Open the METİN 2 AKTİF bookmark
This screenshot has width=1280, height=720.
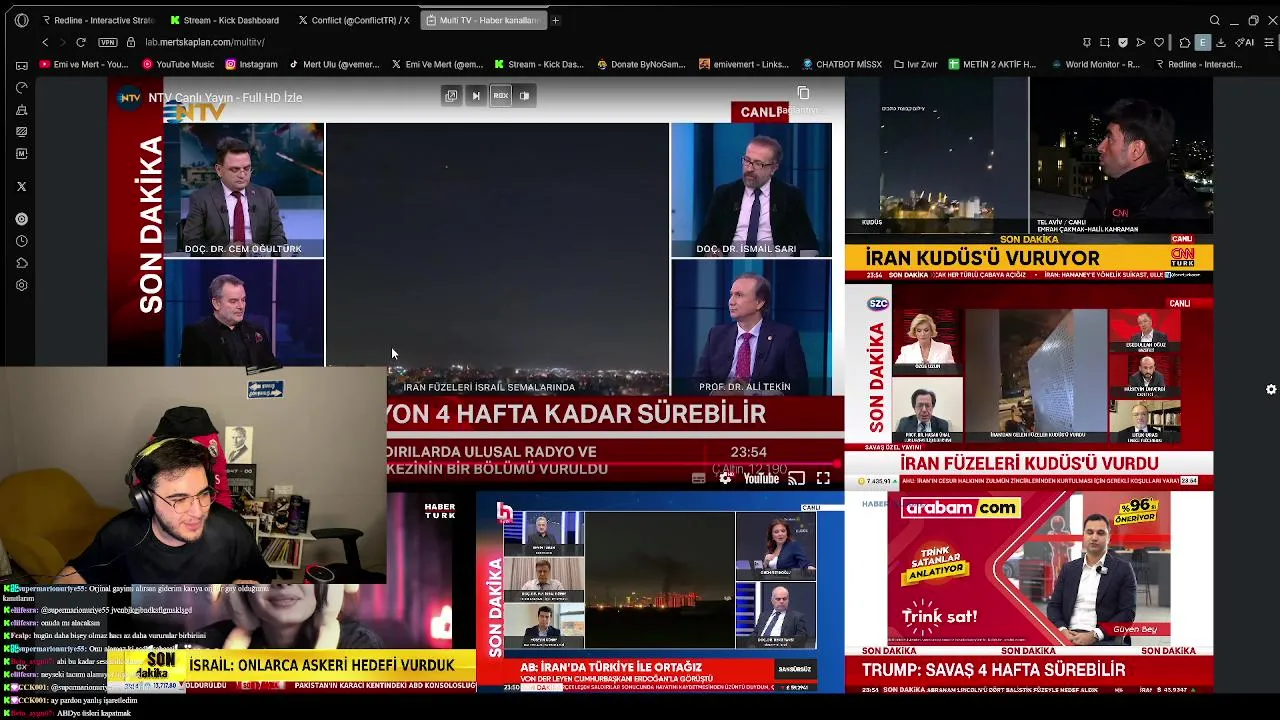pyautogui.click(x=992, y=64)
